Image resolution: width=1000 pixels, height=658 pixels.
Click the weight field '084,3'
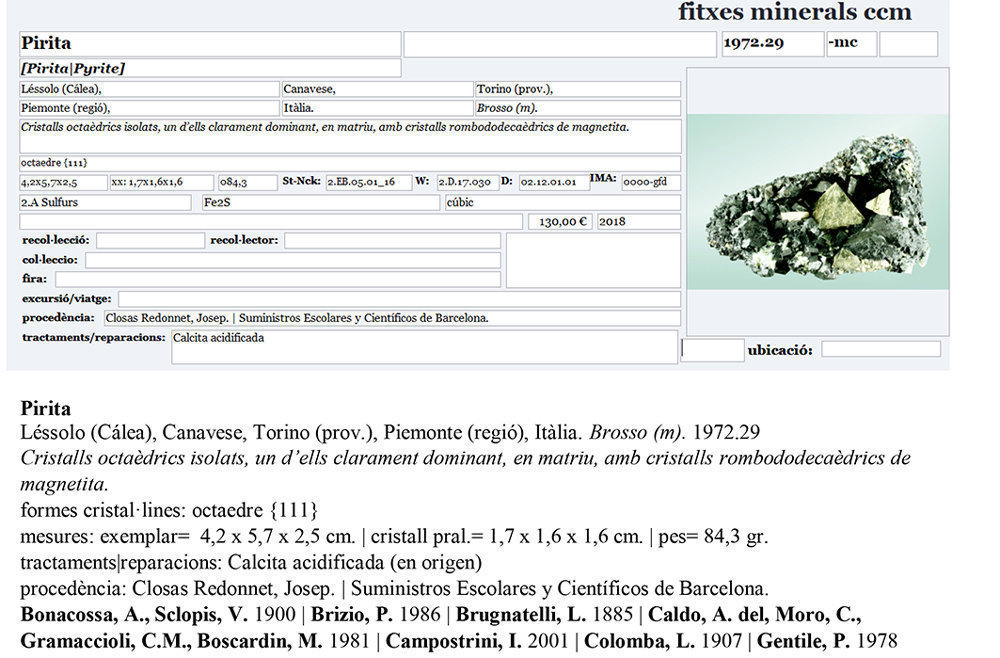247,182
